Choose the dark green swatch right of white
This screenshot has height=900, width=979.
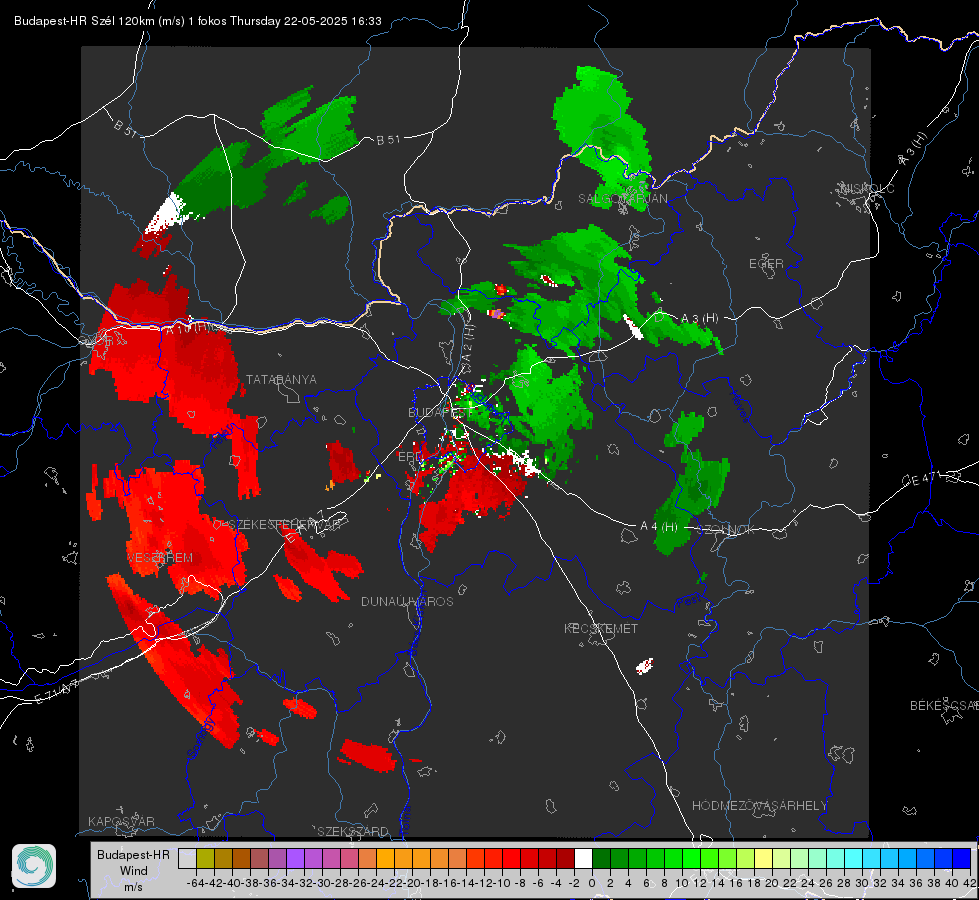tap(601, 858)
